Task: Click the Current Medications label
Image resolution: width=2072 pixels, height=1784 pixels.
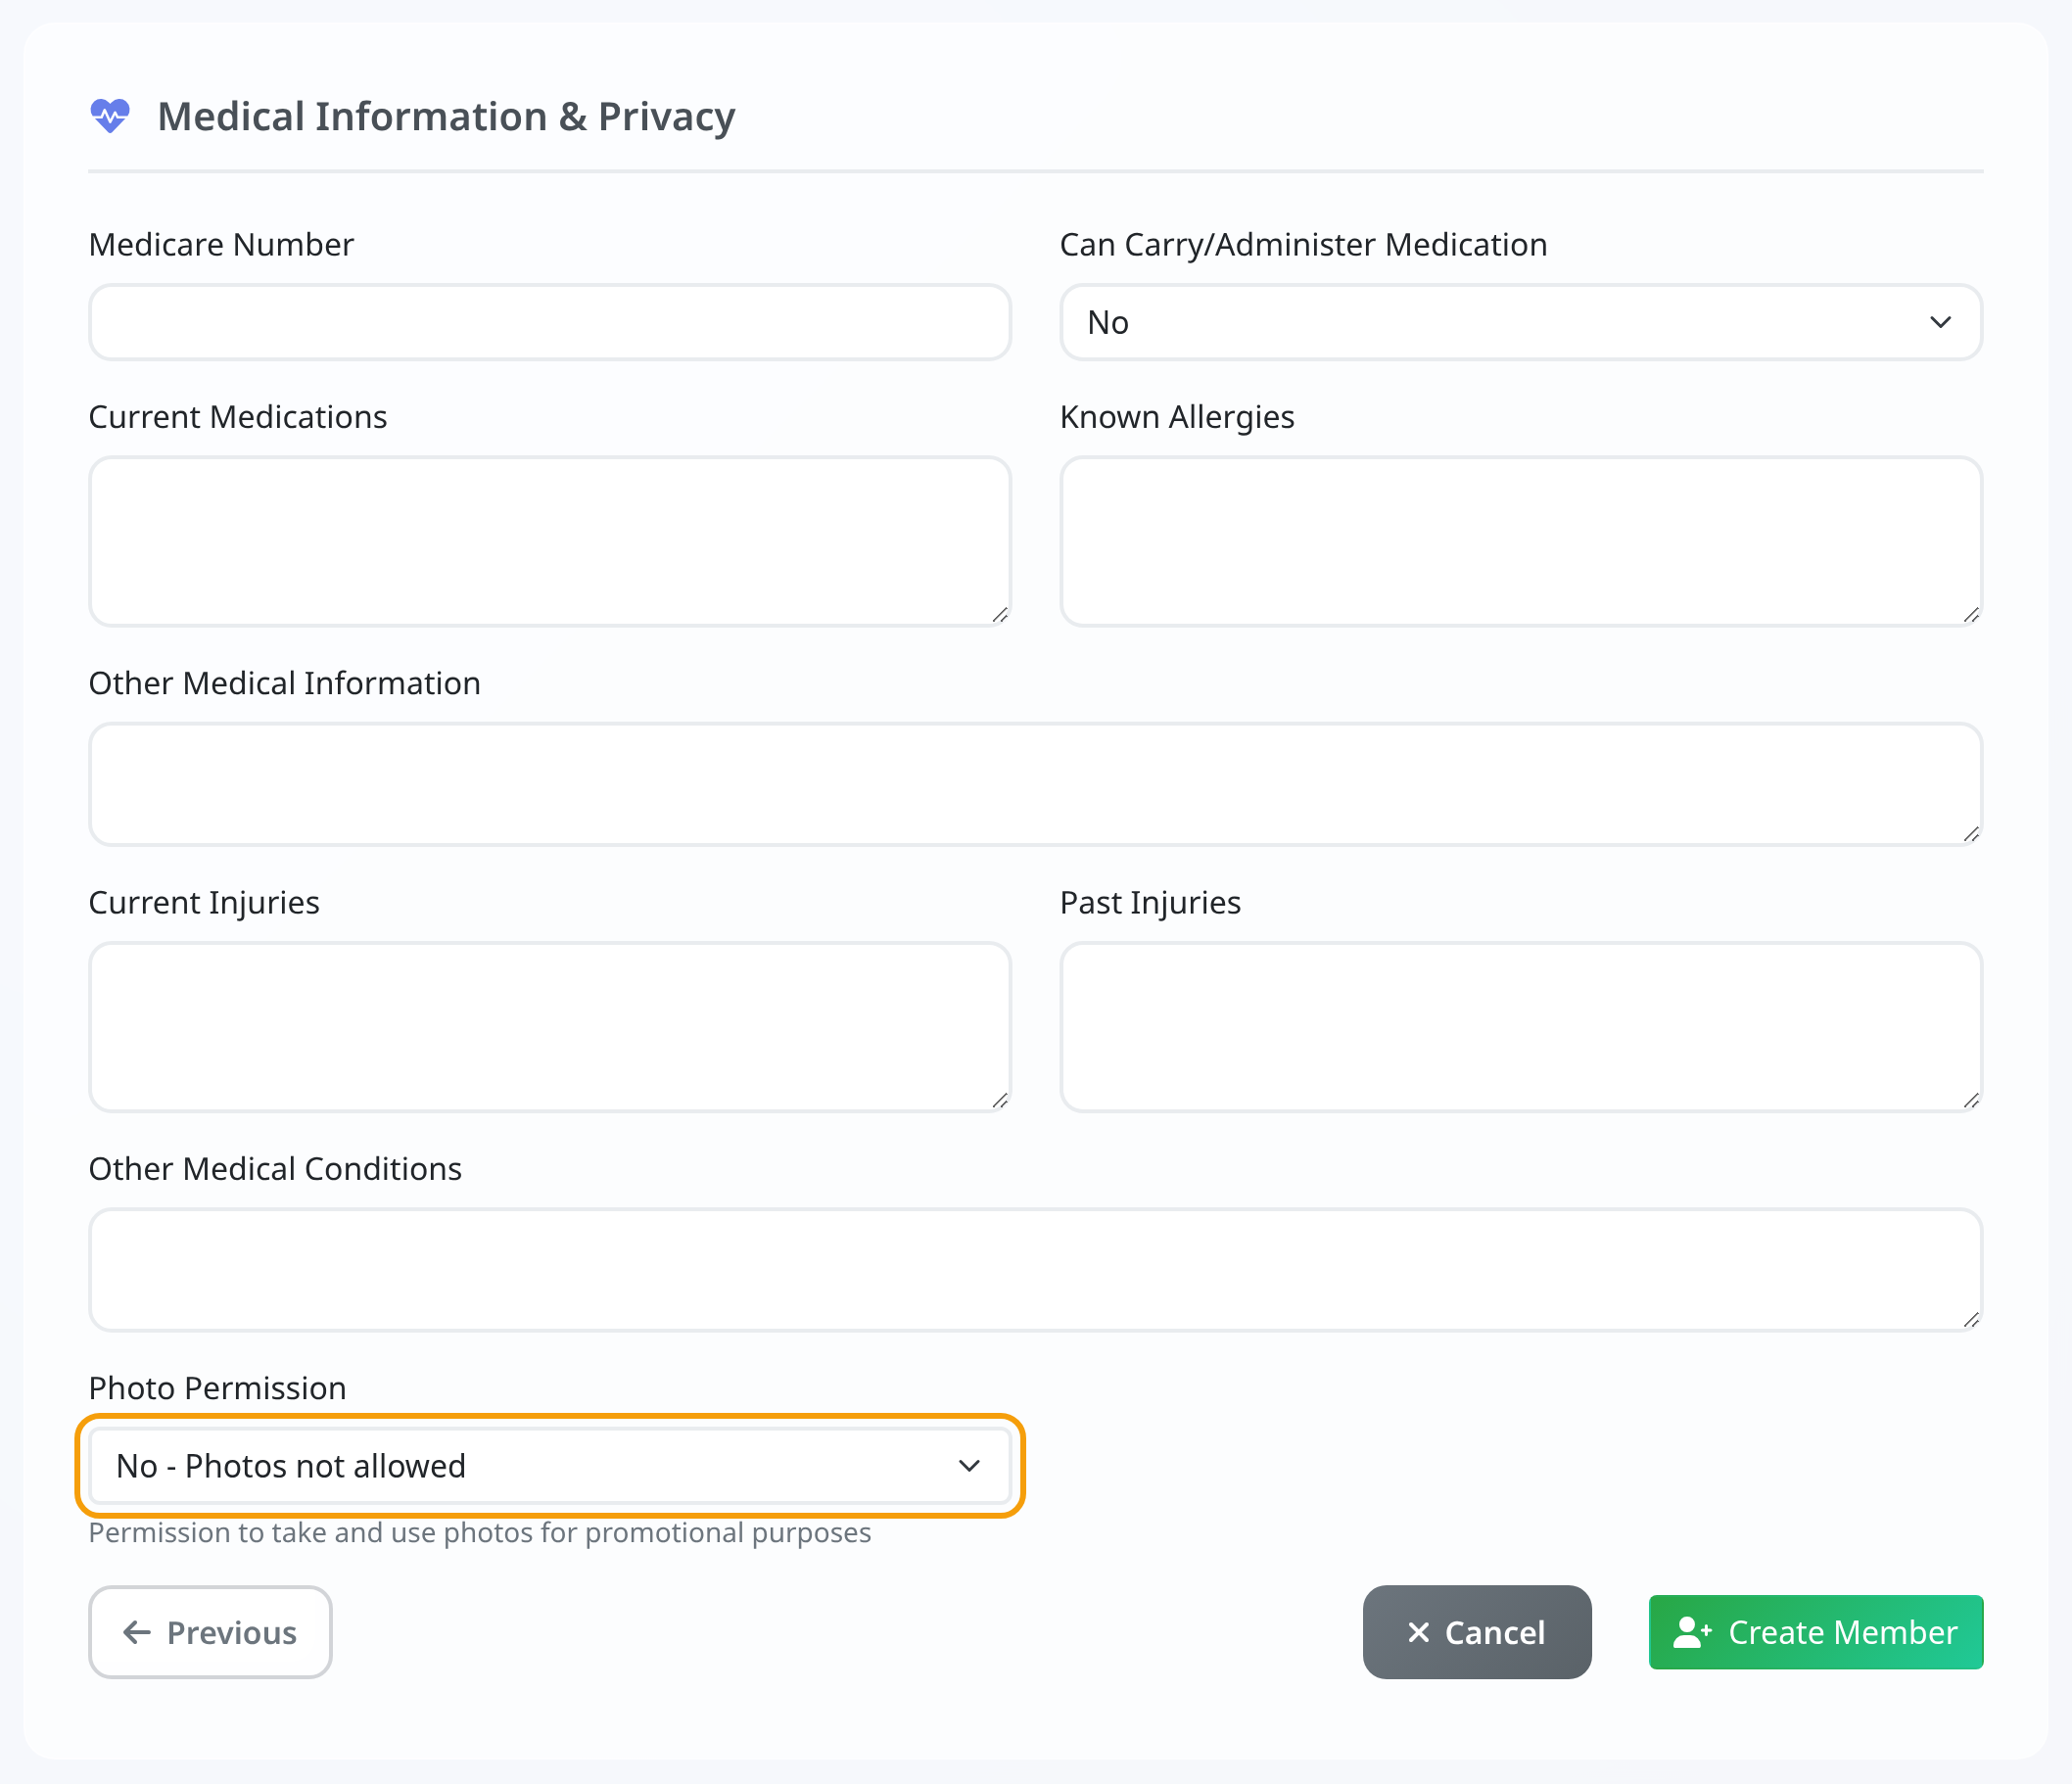Action: point(238,417)
